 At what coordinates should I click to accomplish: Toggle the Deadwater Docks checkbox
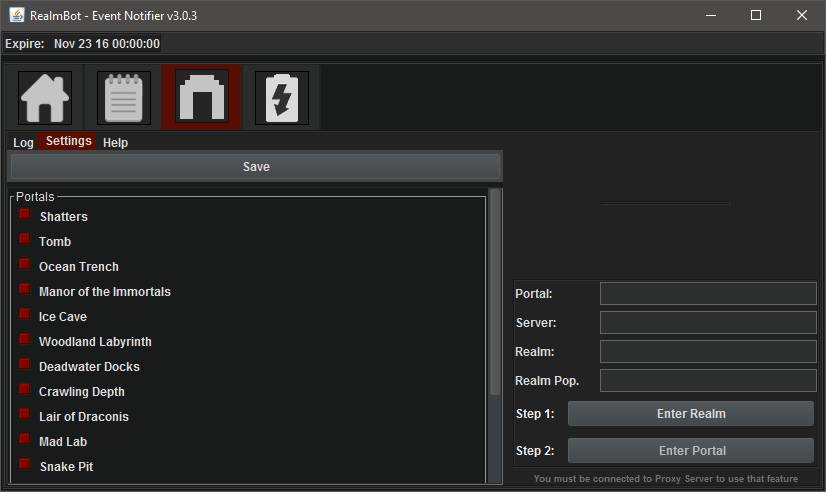pos(25,364)
